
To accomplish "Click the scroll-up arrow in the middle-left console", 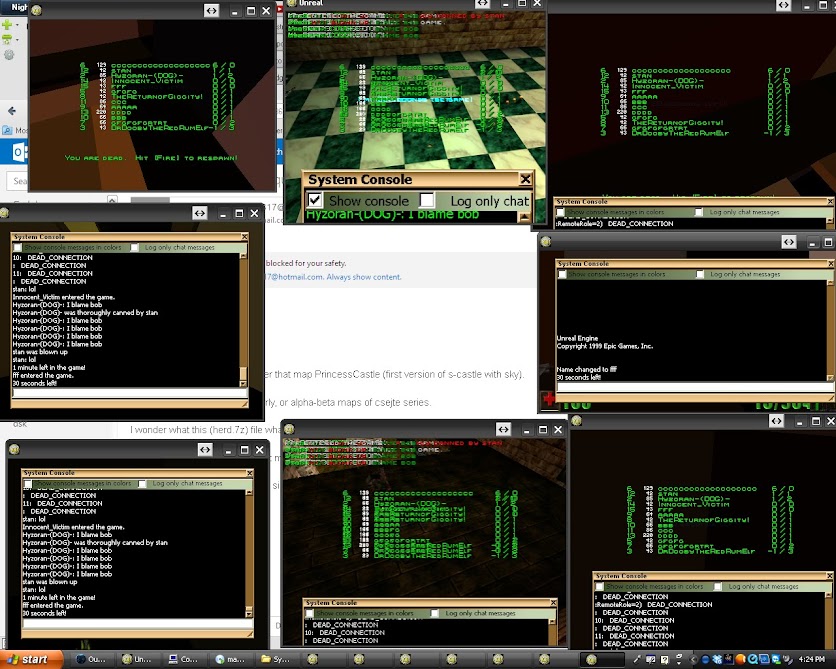I will tap(243, 256).
